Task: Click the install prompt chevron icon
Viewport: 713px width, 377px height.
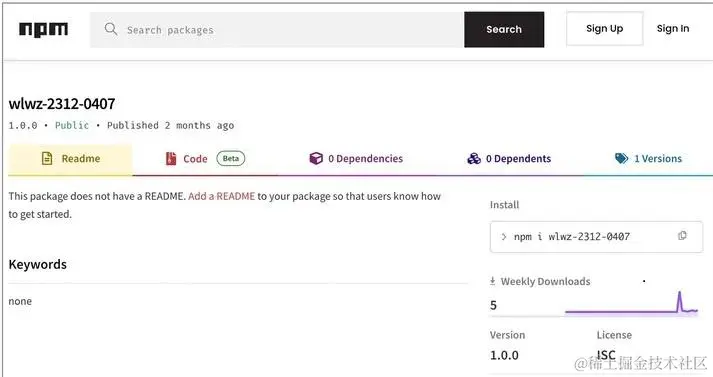Action: pyautogui.click(x=504, y=236)
